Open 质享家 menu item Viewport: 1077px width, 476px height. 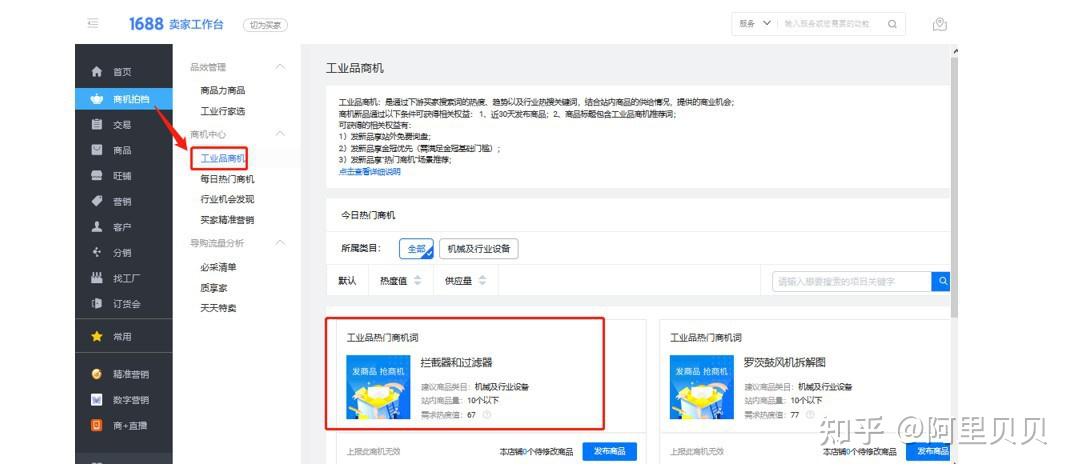pyautogui.click(x=214, y=288)
